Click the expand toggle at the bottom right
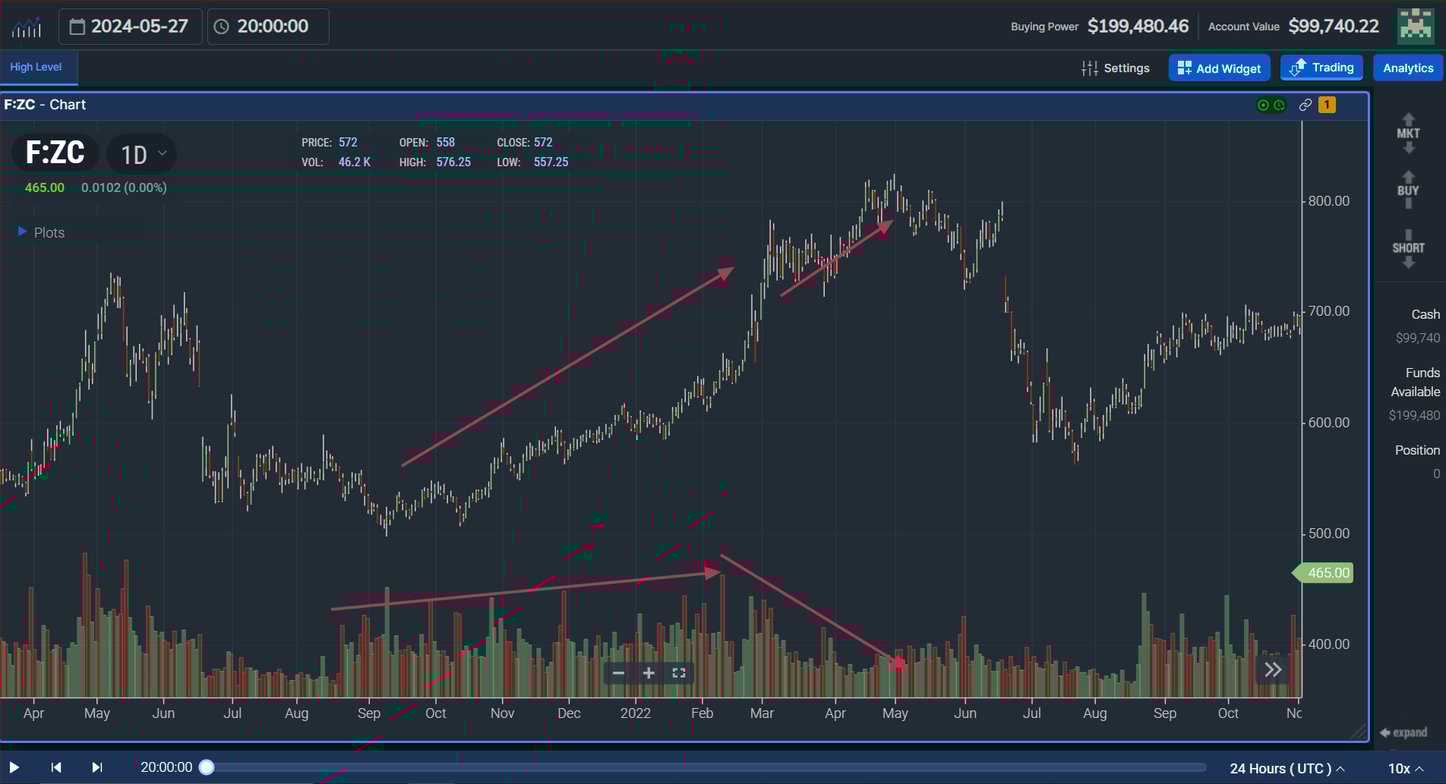 [1405, 732]
